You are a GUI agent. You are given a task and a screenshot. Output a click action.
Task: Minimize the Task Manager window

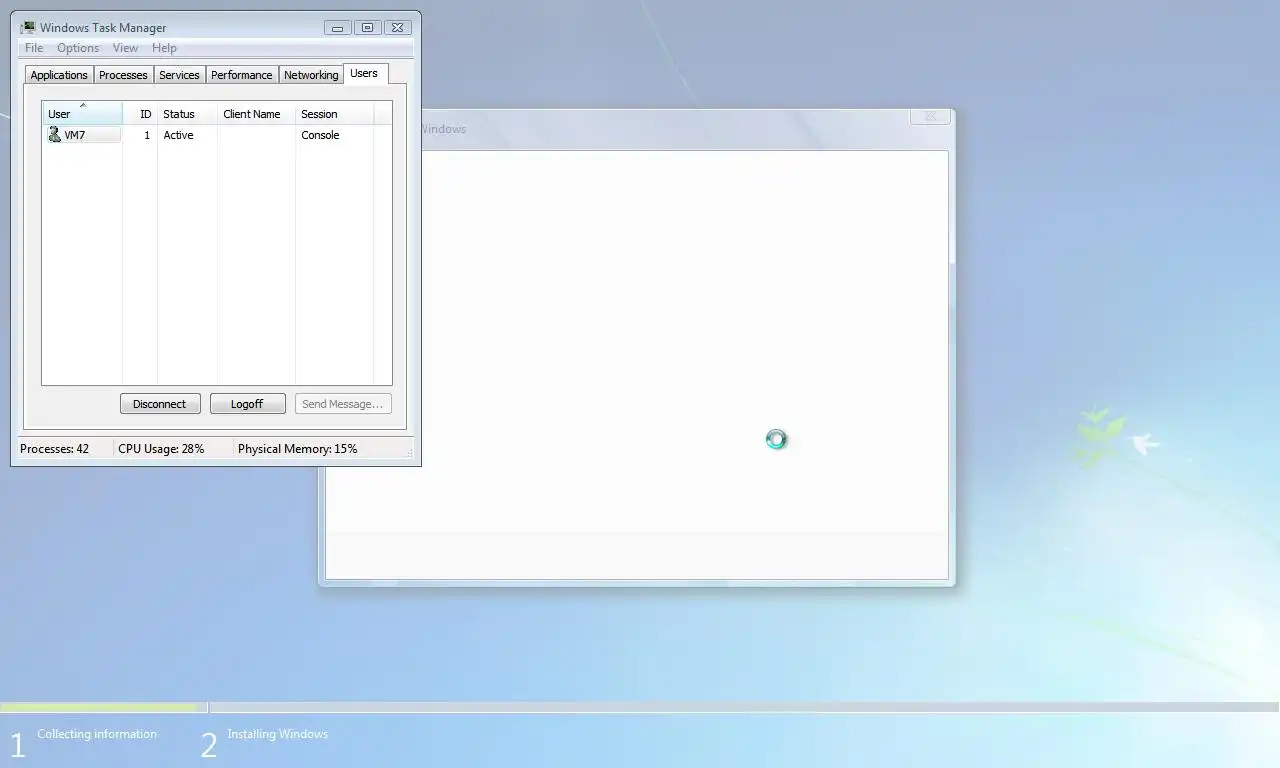pyautogui.click(x=338, y=27)
